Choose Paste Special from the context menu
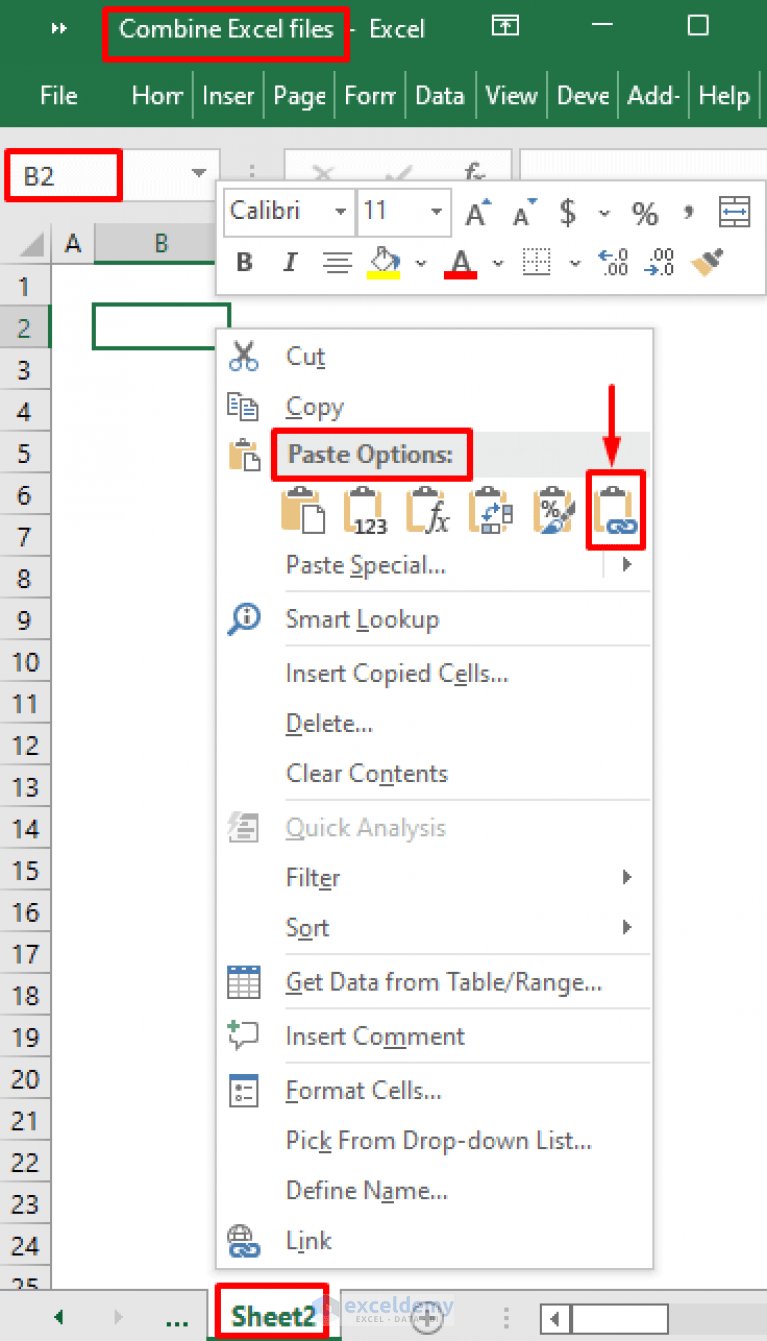767x1341 pixels. coord(365,565)
